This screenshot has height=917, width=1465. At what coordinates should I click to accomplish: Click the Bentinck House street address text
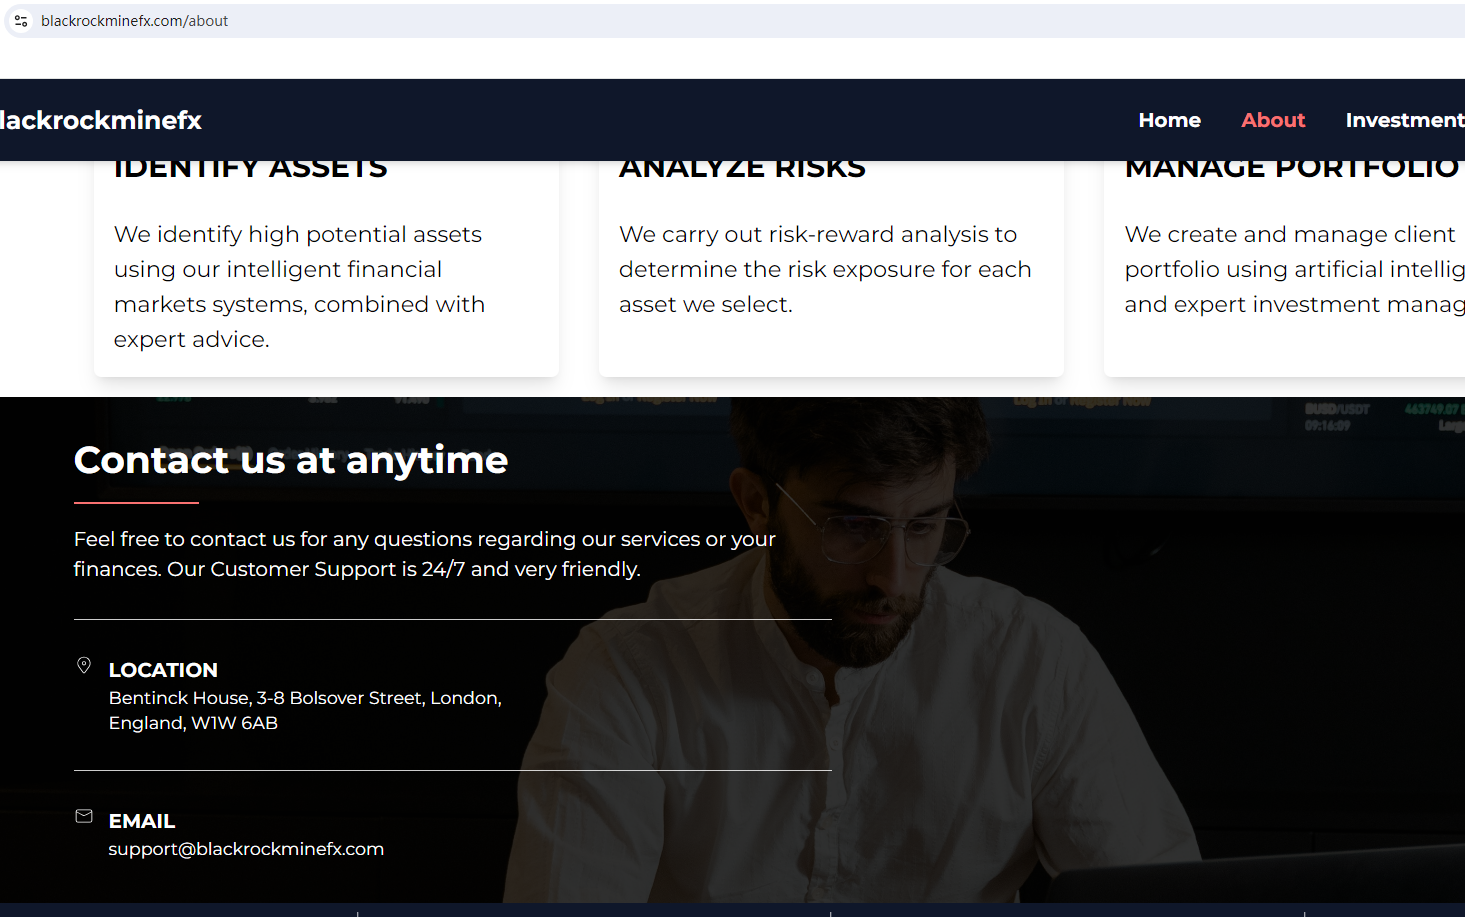(x=305, y=710)
